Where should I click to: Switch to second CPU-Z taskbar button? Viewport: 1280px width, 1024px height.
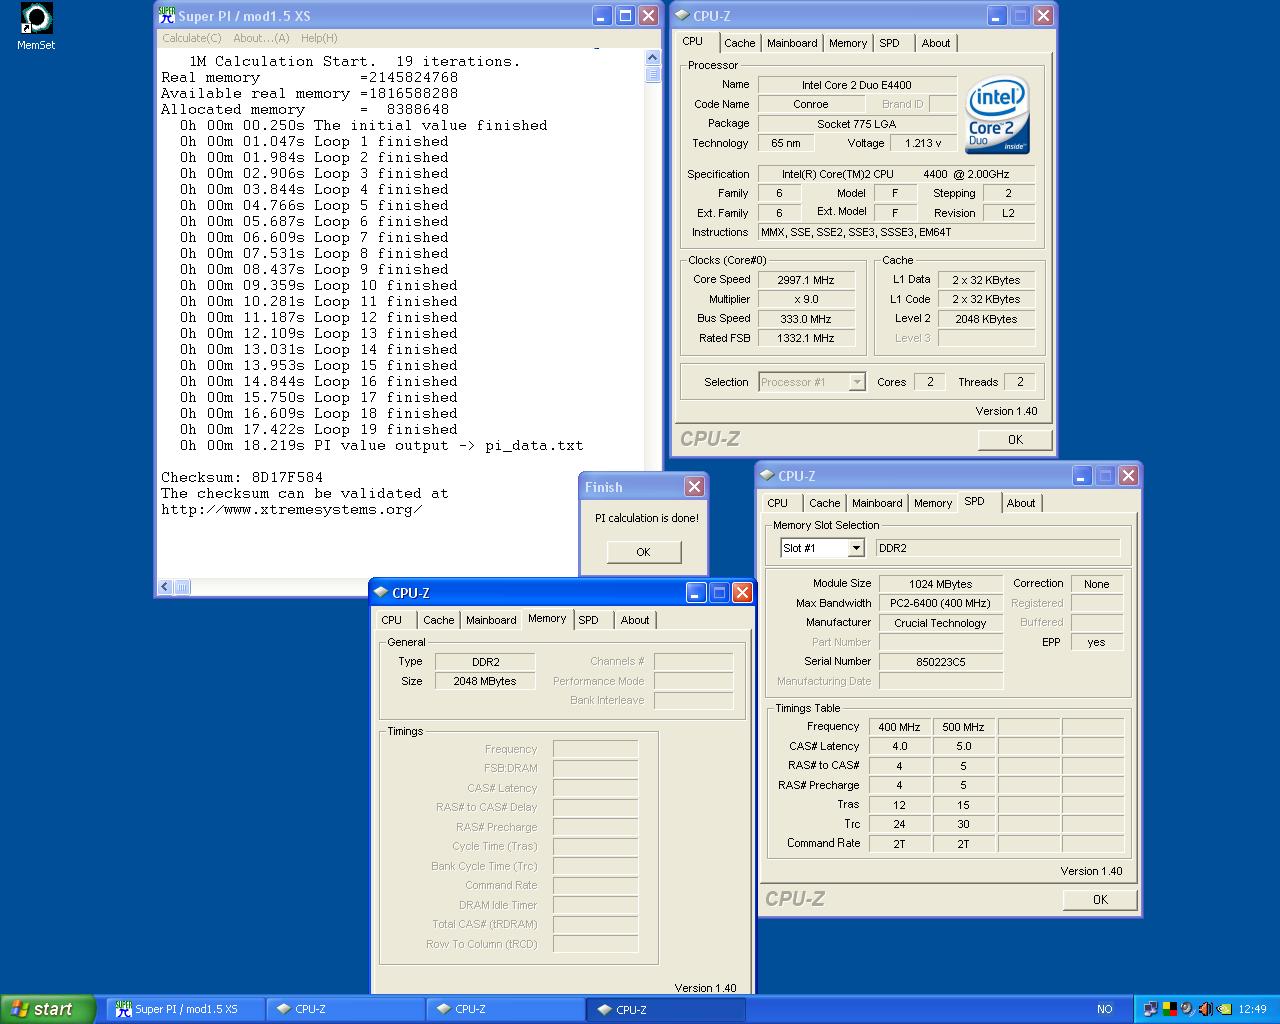point(505,1009)
